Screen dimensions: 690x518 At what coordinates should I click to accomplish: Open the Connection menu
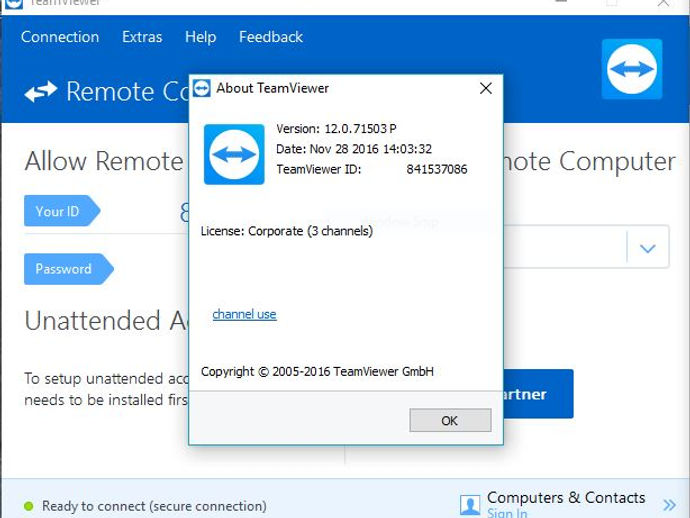[x=60, y=37]
